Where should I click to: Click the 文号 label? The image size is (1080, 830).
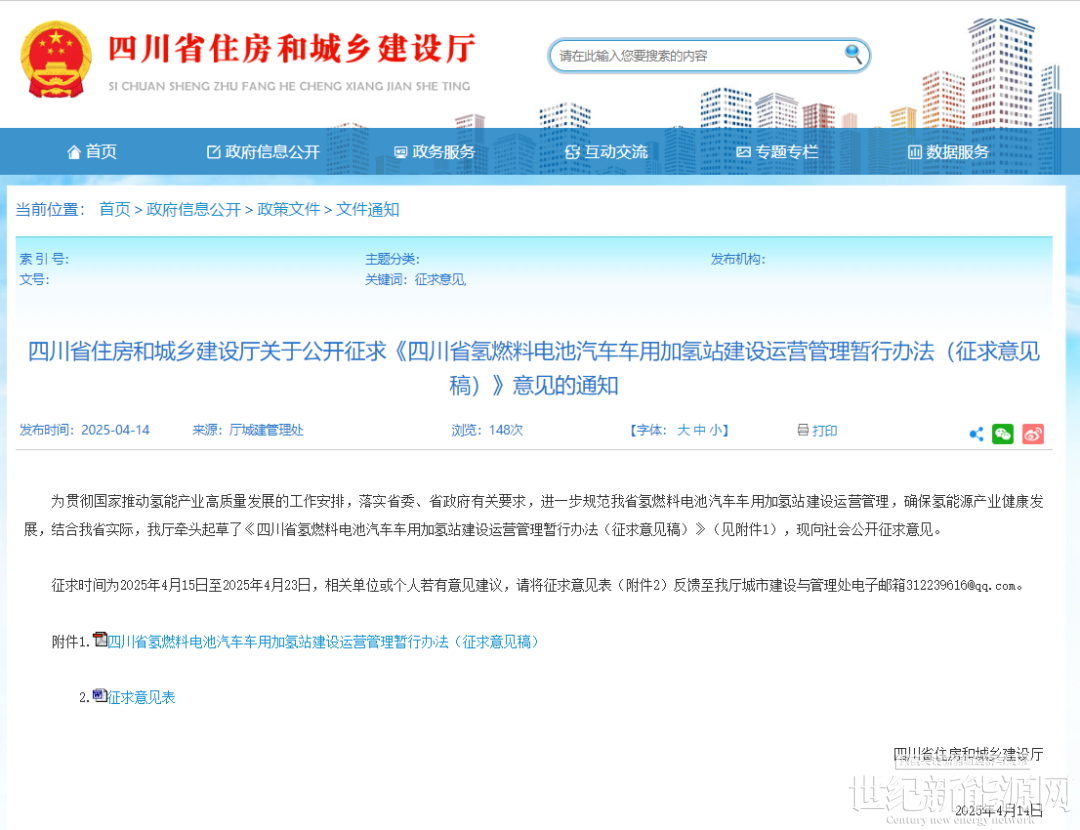pyautogui.click(x=34, y=280)
